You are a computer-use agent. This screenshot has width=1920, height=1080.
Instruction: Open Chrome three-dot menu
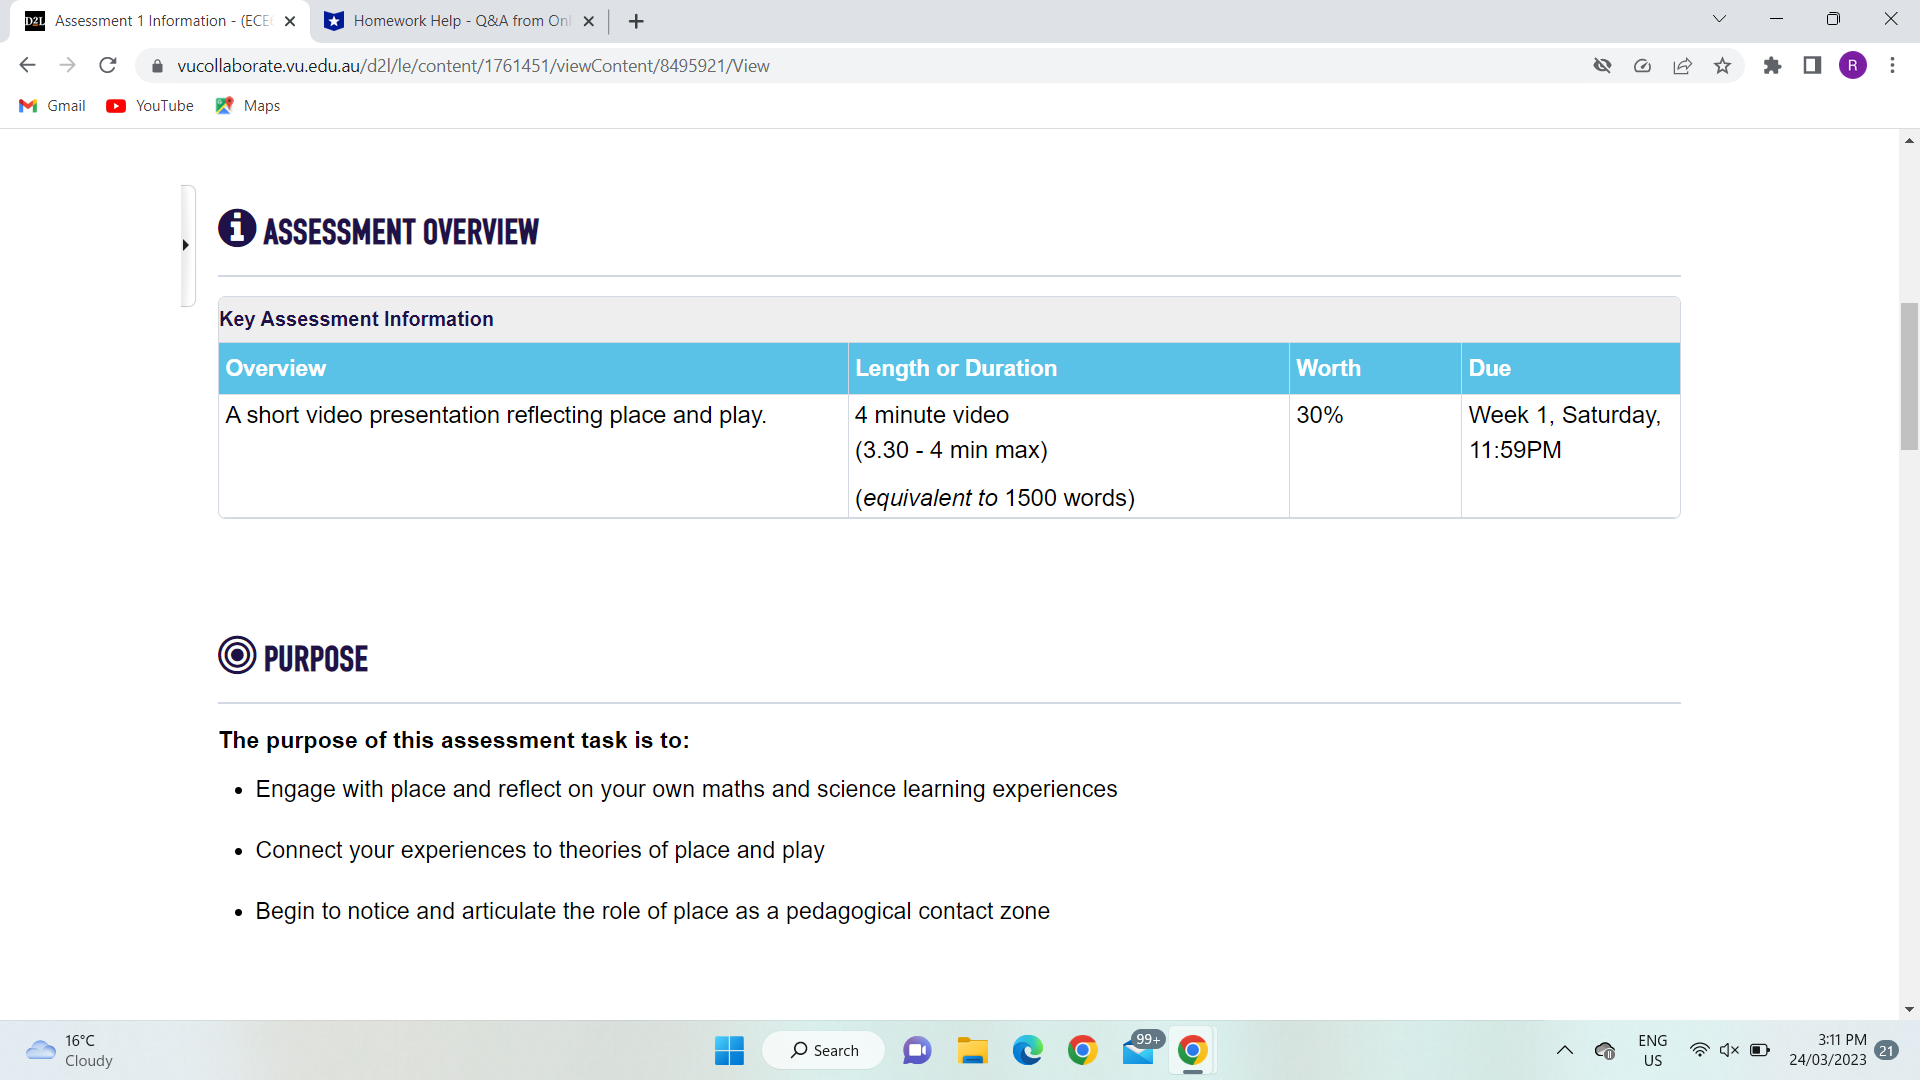tap(1892, 66)
